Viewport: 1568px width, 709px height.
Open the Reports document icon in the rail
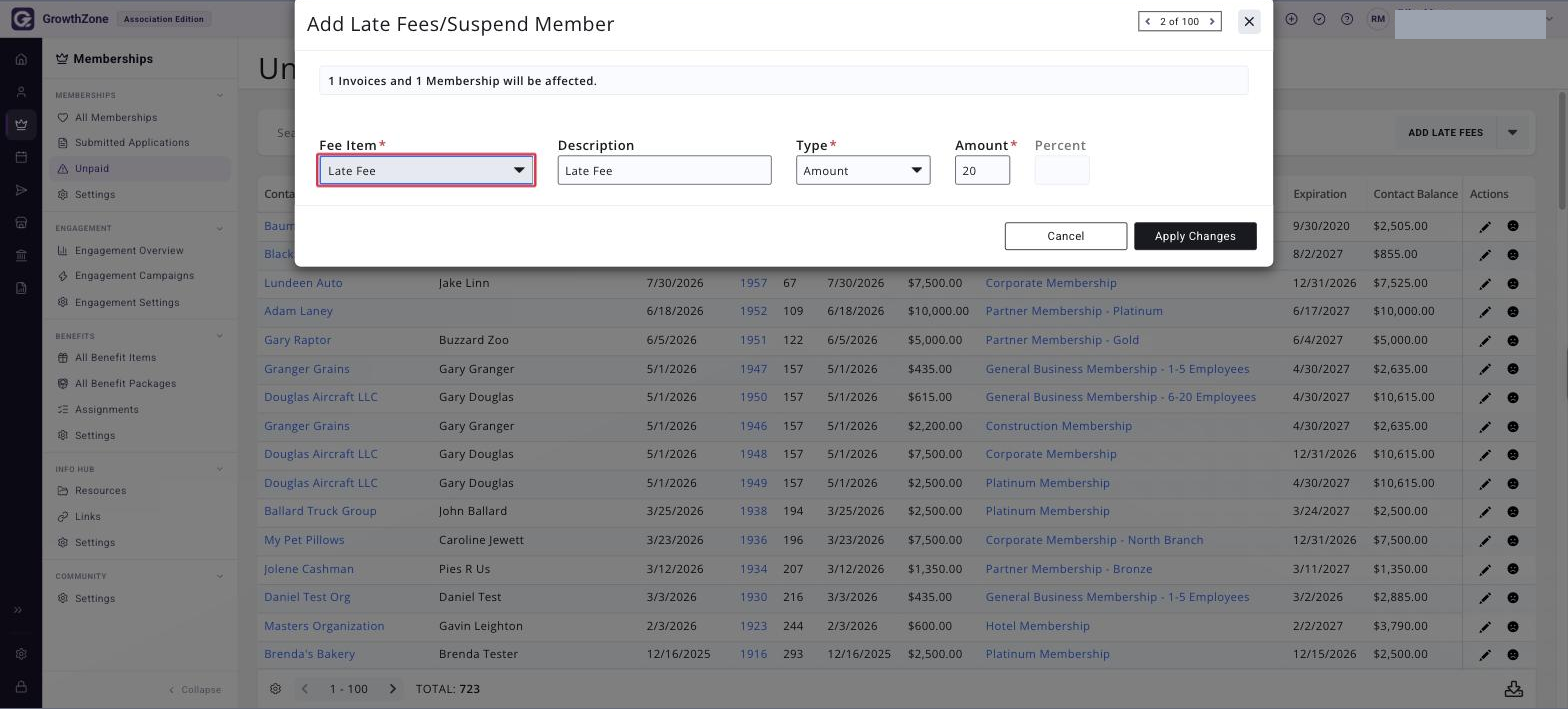coord(21,288)
